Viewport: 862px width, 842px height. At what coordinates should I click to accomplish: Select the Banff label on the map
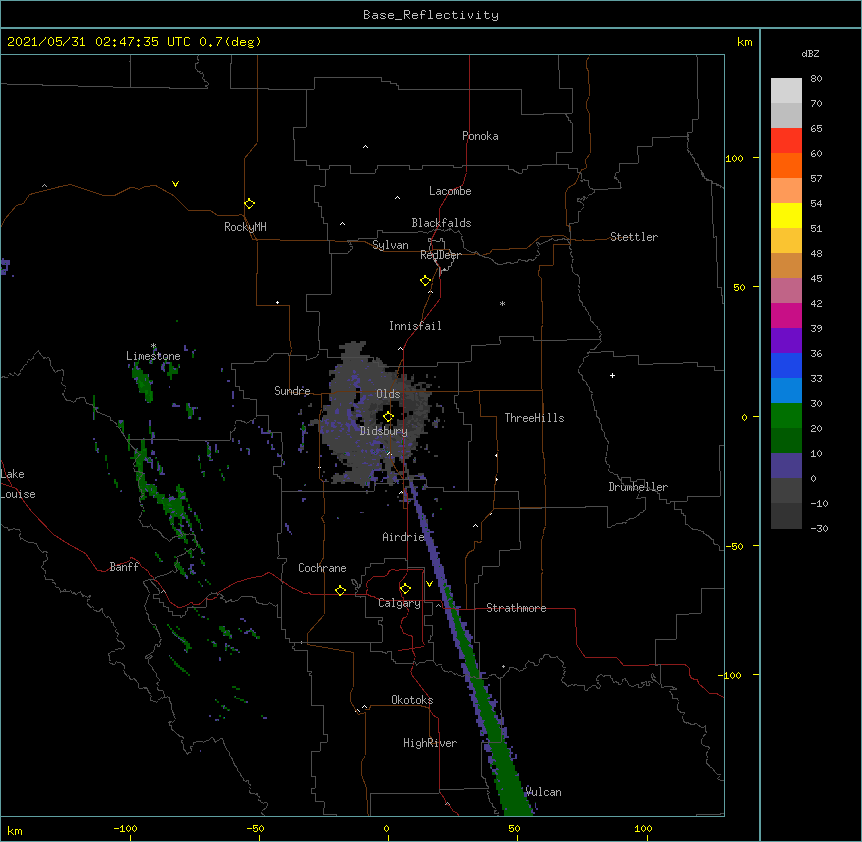coord(124,567)
